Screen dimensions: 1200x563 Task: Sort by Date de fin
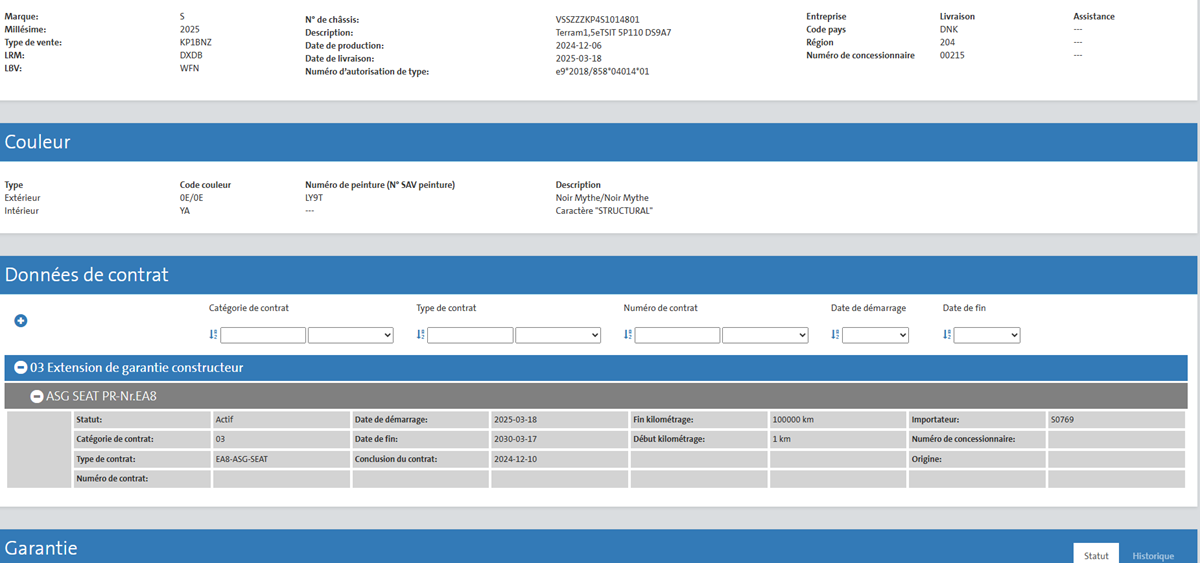(947, 335)
